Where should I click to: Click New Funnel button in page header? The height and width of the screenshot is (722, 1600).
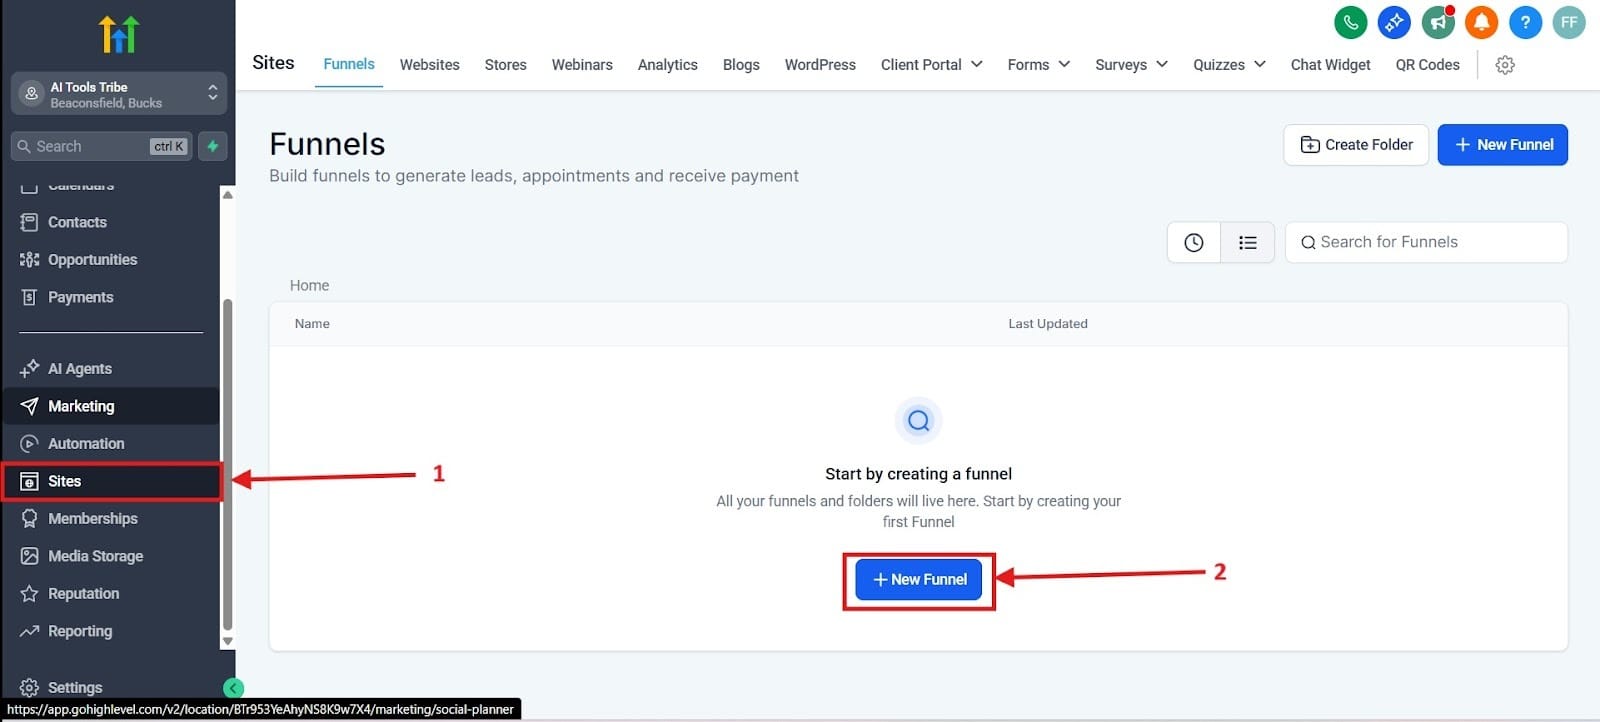1503,145
